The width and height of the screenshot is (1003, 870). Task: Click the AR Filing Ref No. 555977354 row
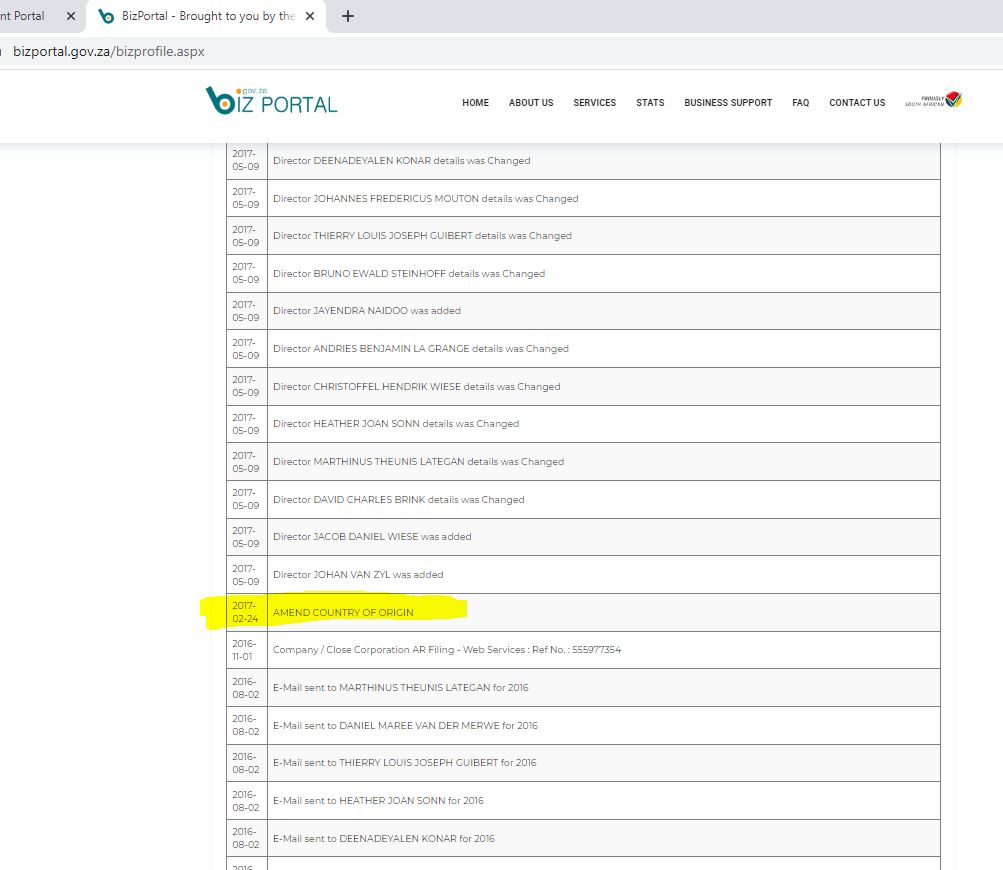[583, 650]
